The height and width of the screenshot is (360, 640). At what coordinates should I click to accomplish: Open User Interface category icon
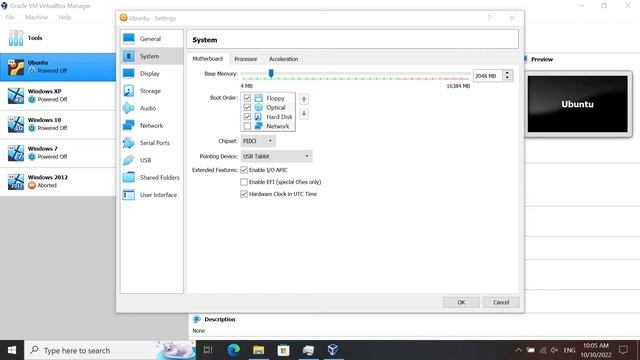click(129, 195)
